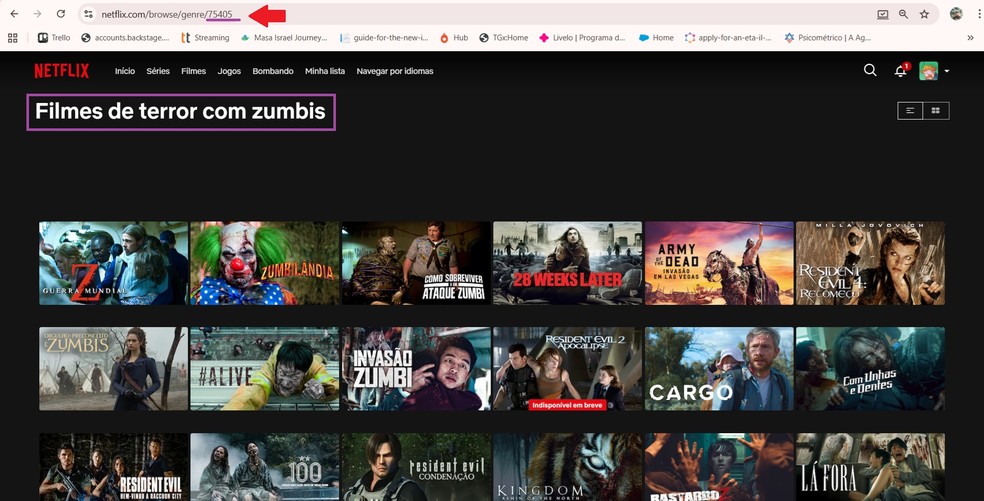The width and height of the screenshot is (984, 501).
Task: Open Resident Evil Raccoon City thumbnail
Action: coord(114,467)
